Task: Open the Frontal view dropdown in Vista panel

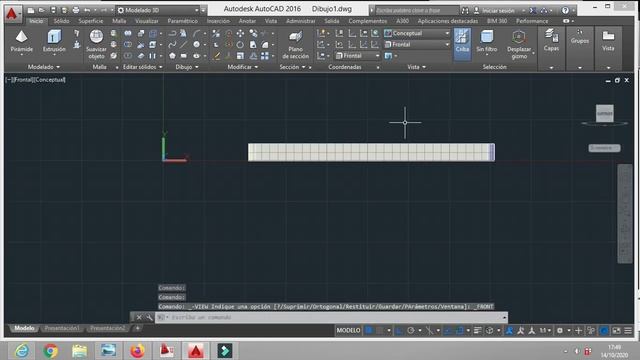Action: pos(417,44)
